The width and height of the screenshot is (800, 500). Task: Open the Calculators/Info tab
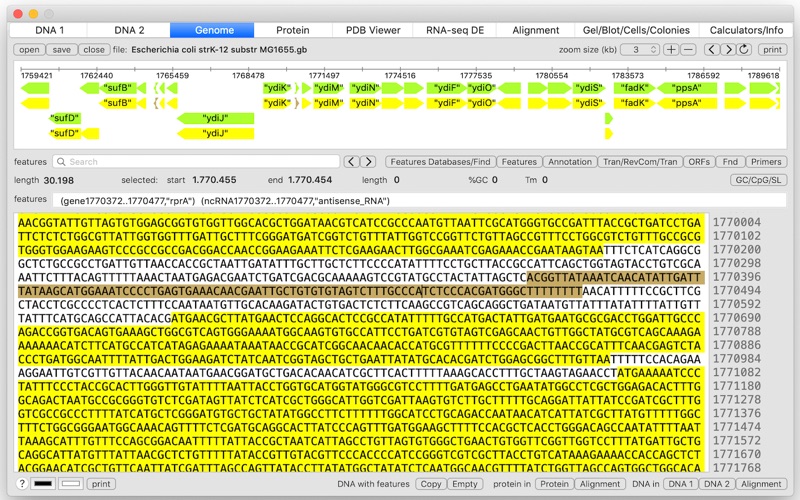click(746, 30)
